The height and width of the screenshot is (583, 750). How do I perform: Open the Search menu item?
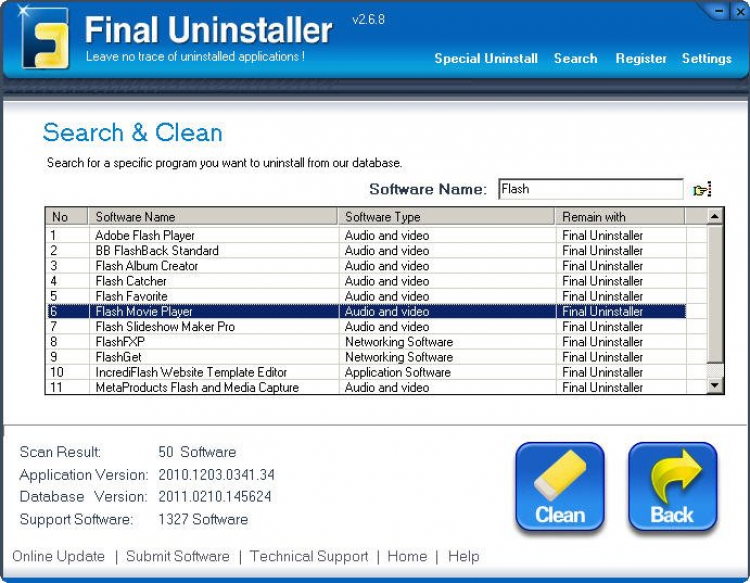pos(575,58)
